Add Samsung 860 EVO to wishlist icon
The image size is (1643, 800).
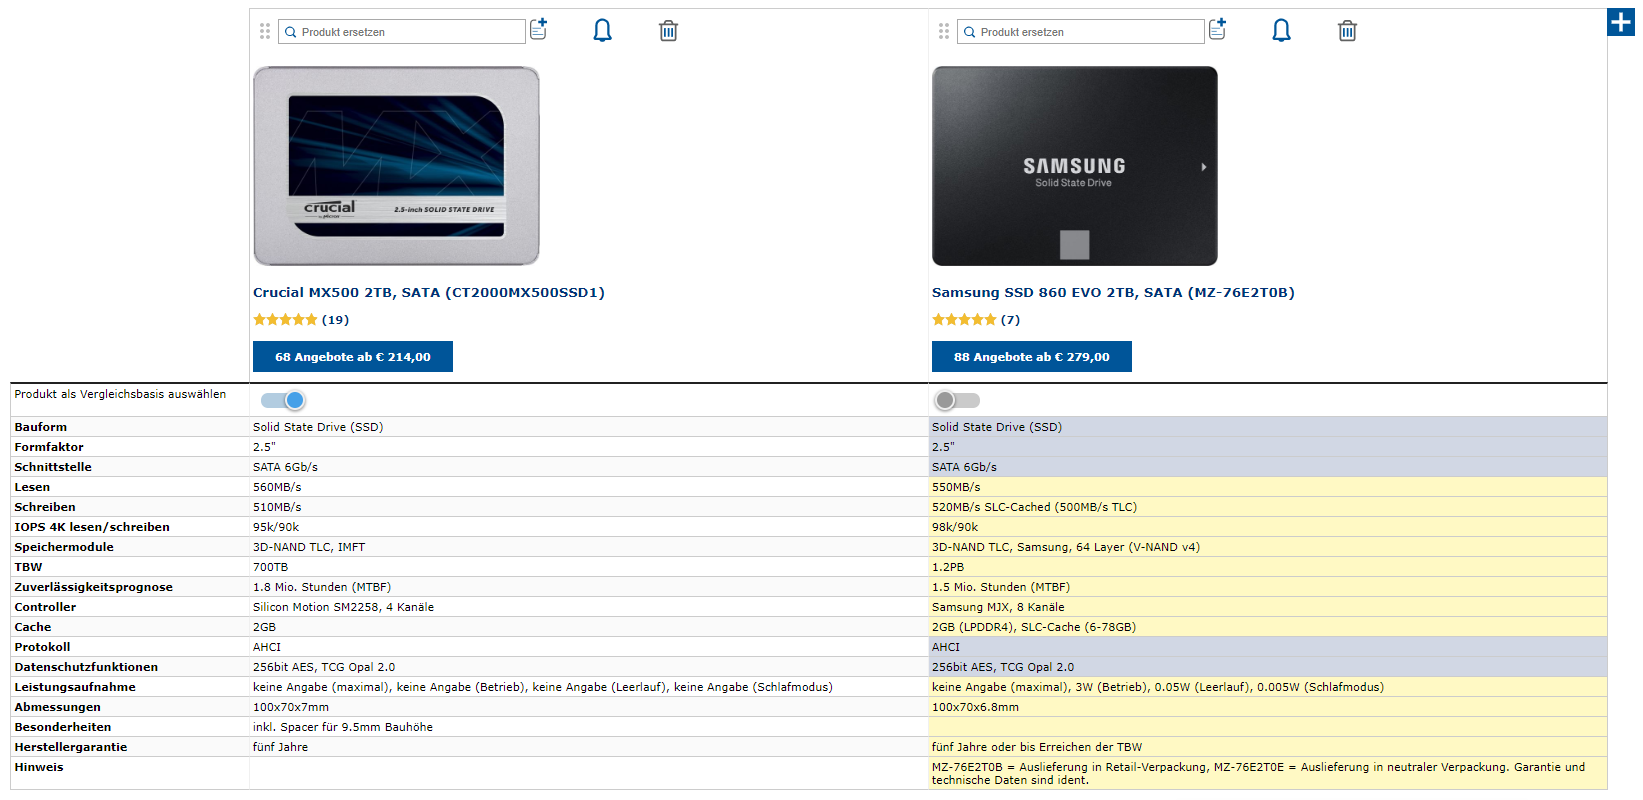click(1217, 29)
